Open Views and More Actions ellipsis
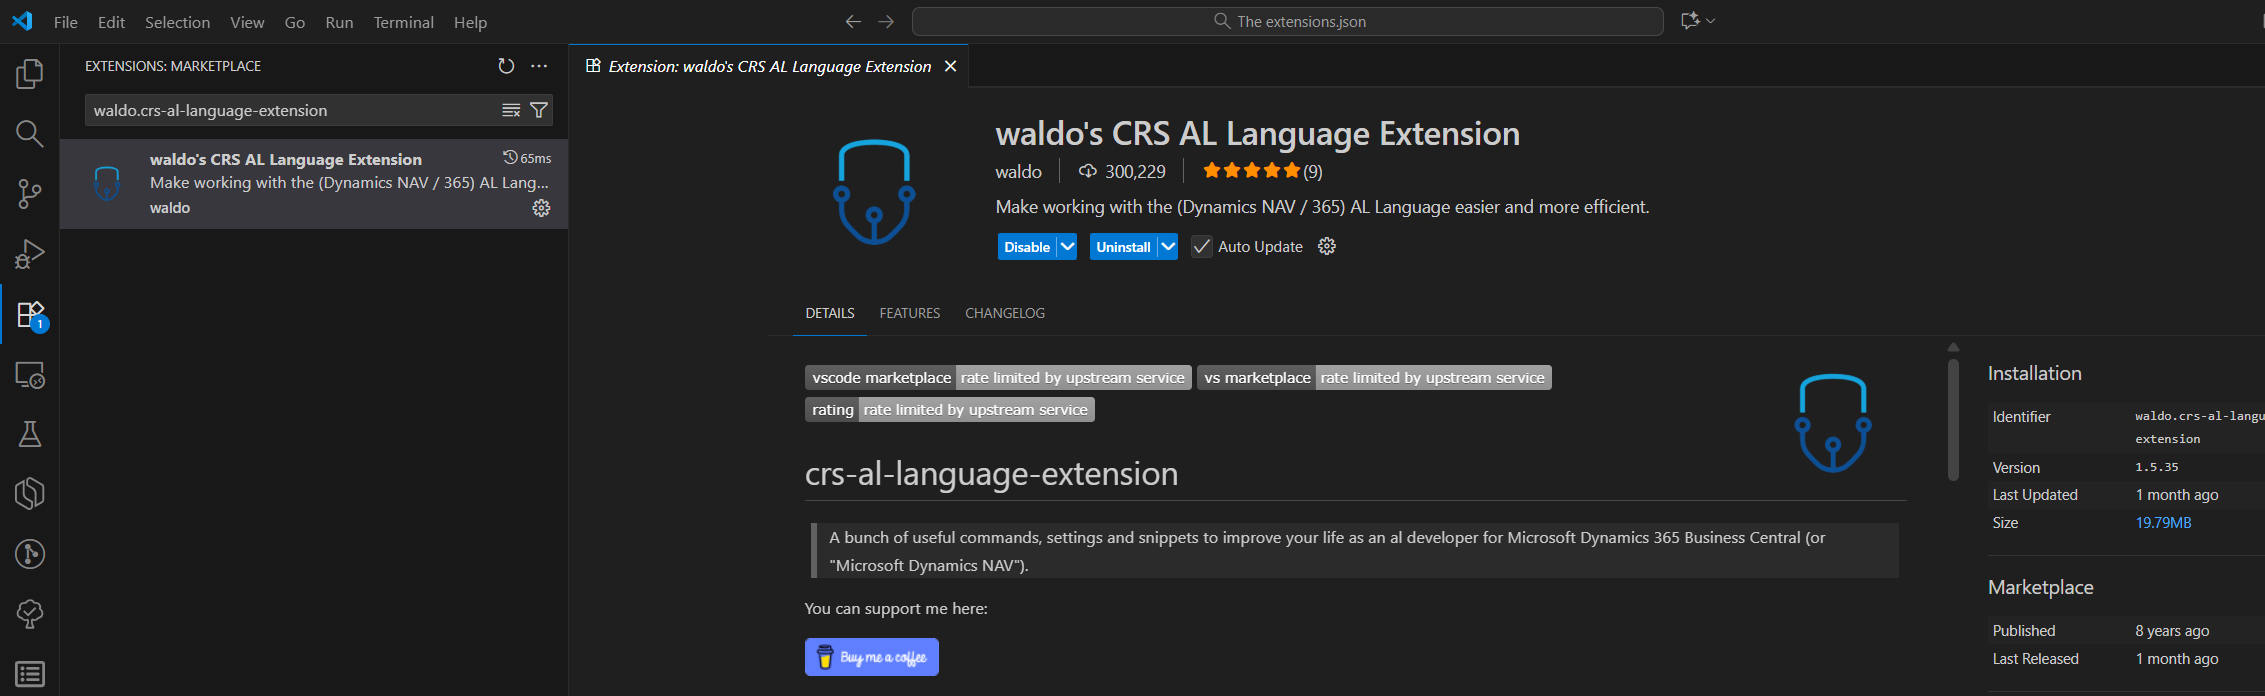The width and height of the screenshot is (2265, 696). pos(539,66)
